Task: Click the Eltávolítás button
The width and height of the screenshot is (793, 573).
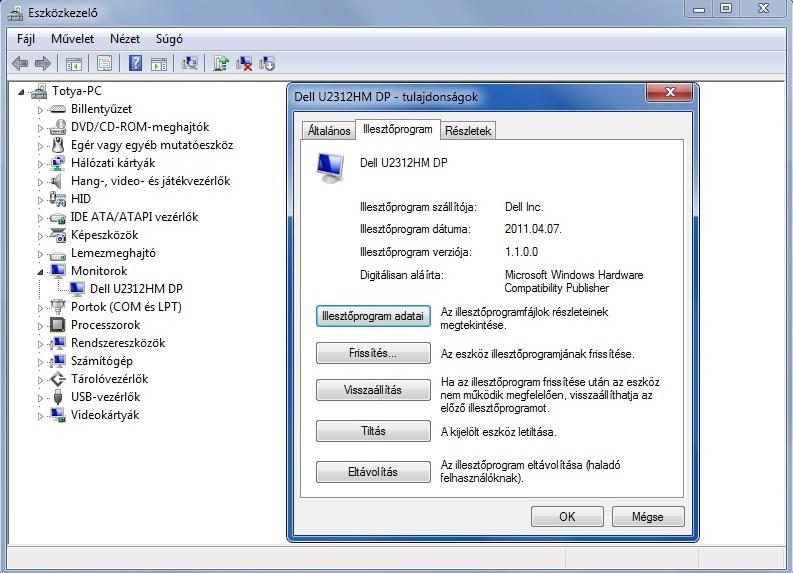Action: click(373, 472)
